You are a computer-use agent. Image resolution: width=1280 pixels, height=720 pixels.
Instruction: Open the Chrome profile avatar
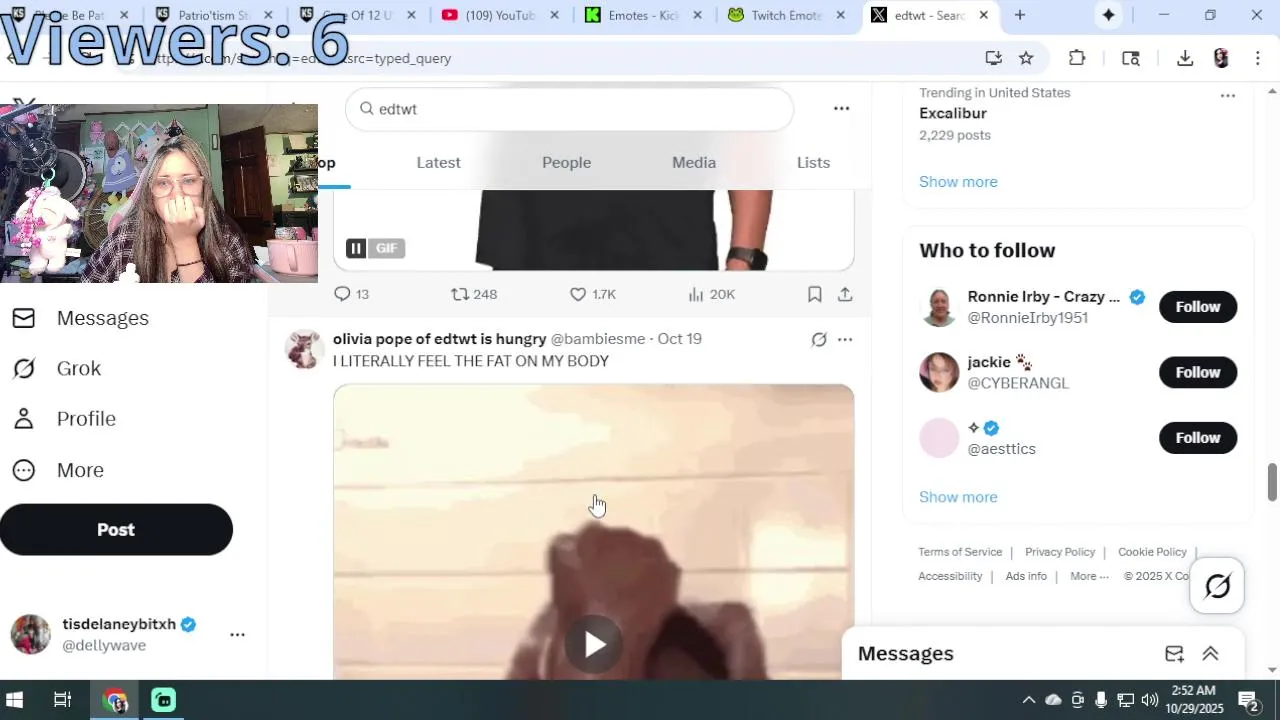click(1221, 58)
